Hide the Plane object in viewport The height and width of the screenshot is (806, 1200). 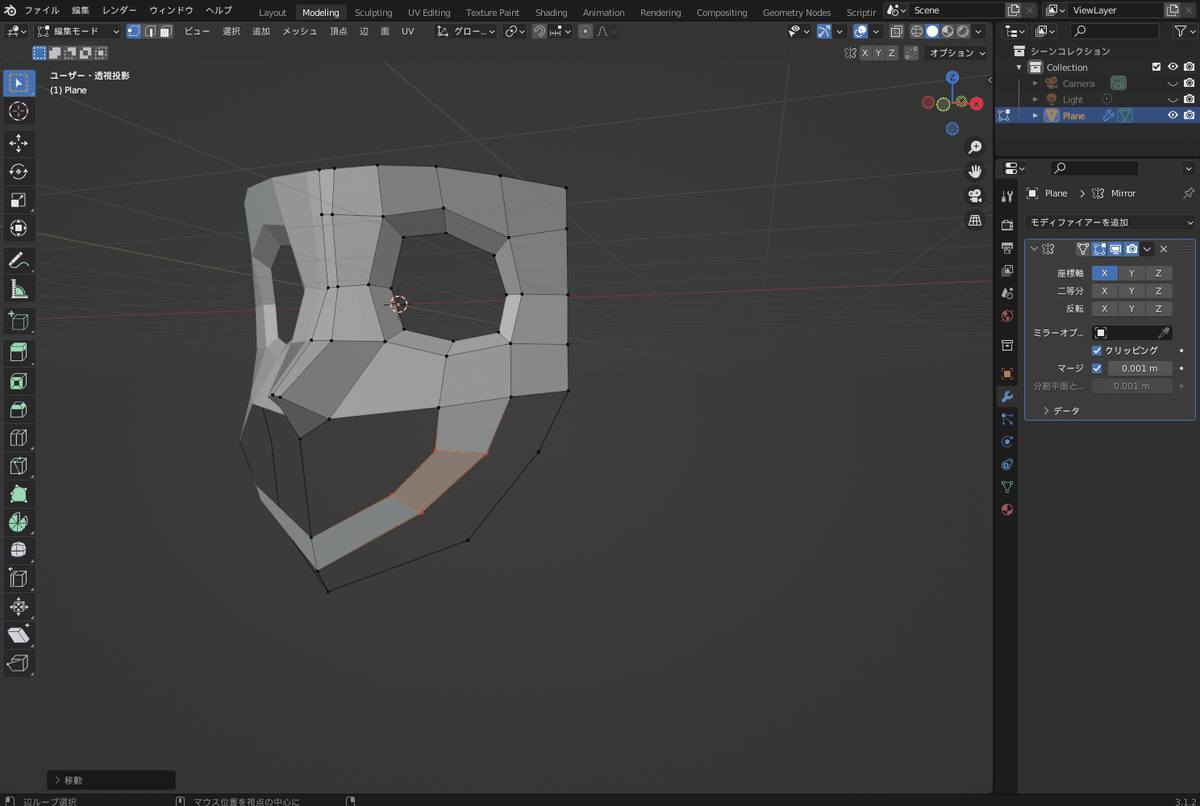pos(1173,115)
